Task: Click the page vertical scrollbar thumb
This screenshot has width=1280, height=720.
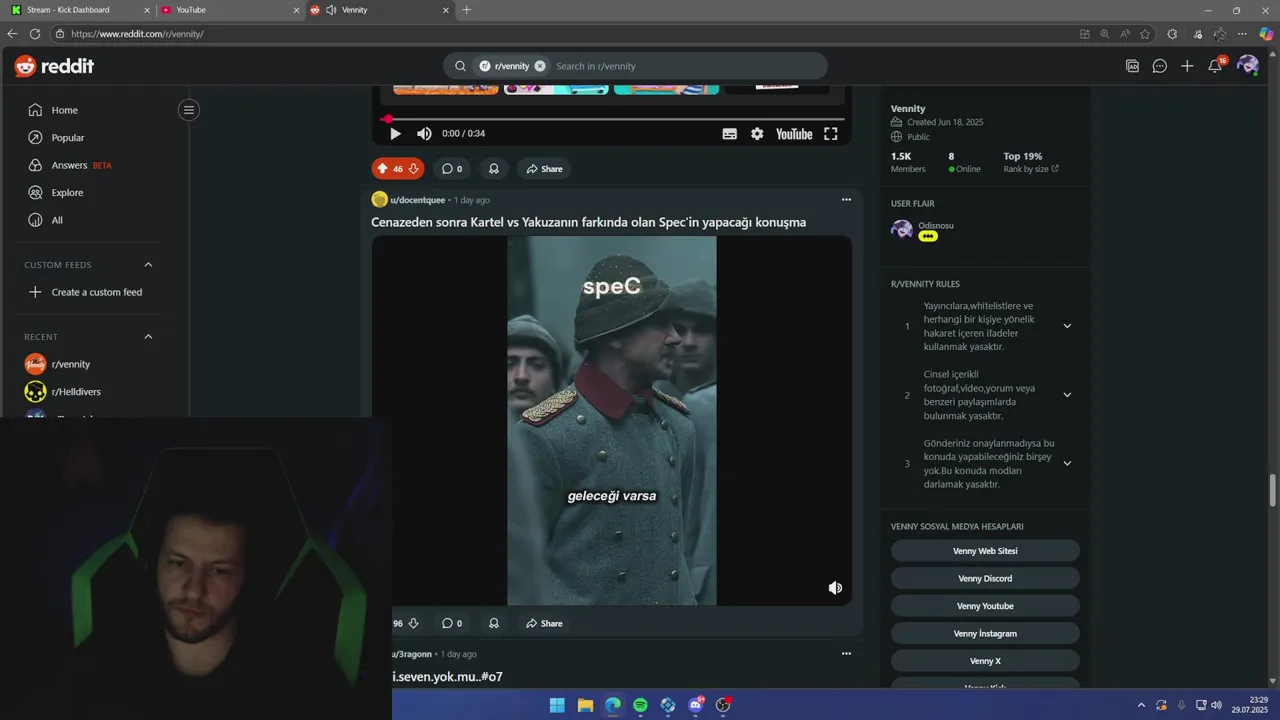Action: [1273, 491]
